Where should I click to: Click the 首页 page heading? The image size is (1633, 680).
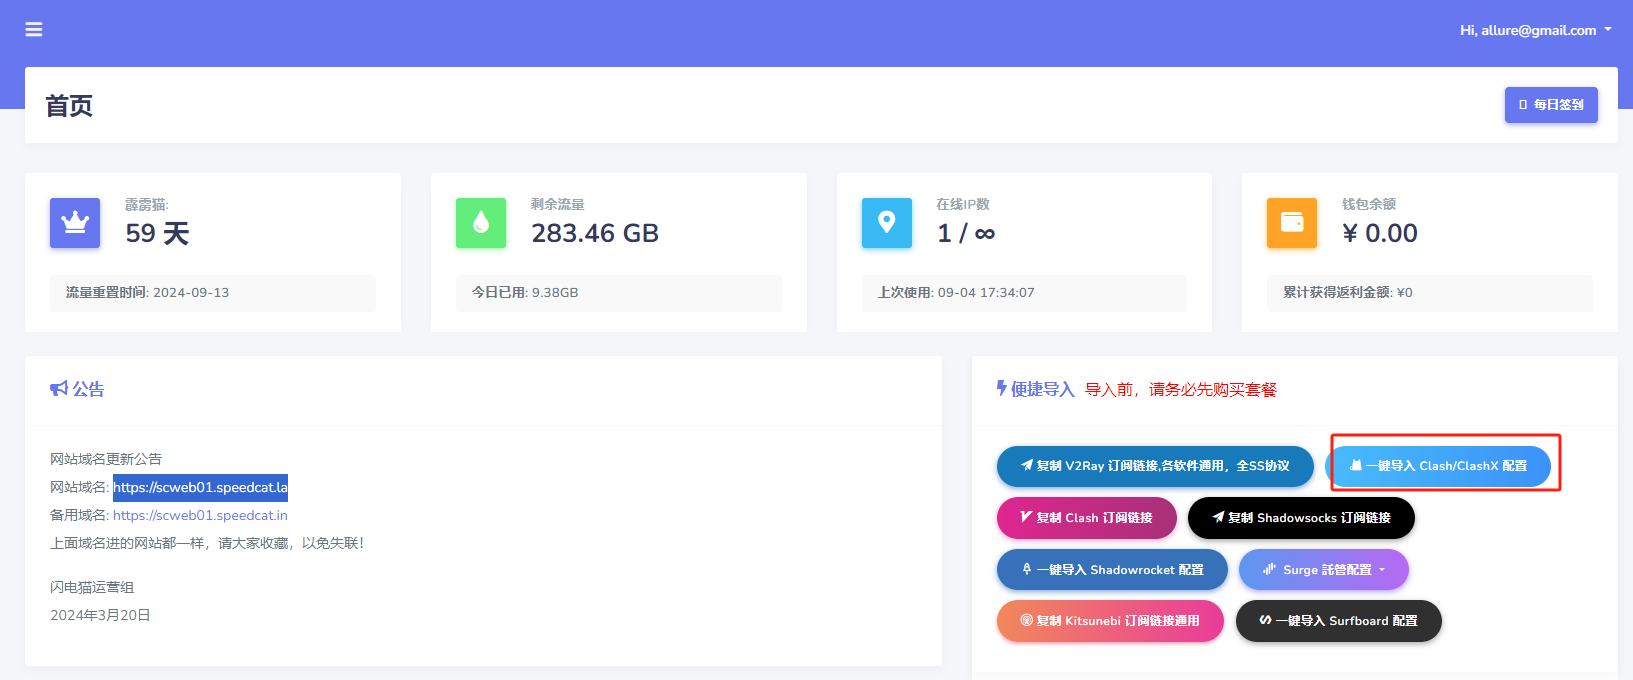tap(69, 106)
